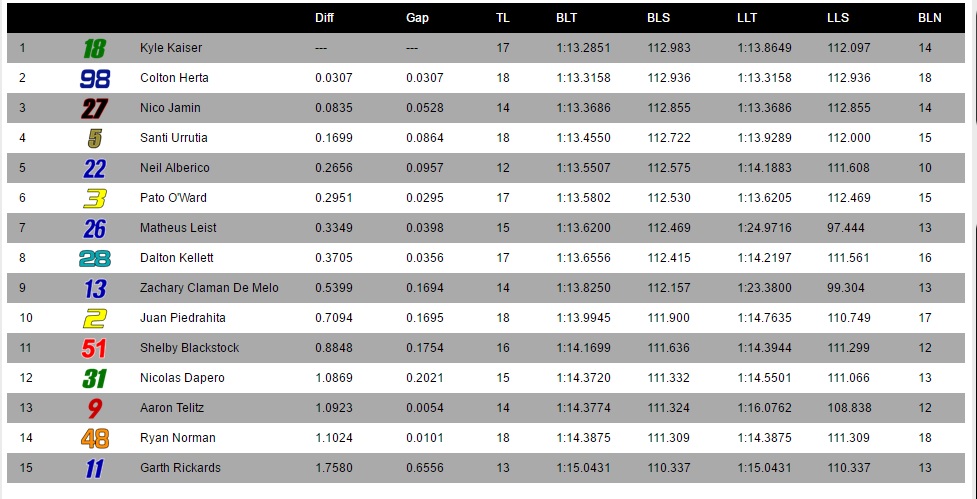Viewport: 977px width, 499px height.
Task: Sort by the Gap column header
Action: click(417, 18)
